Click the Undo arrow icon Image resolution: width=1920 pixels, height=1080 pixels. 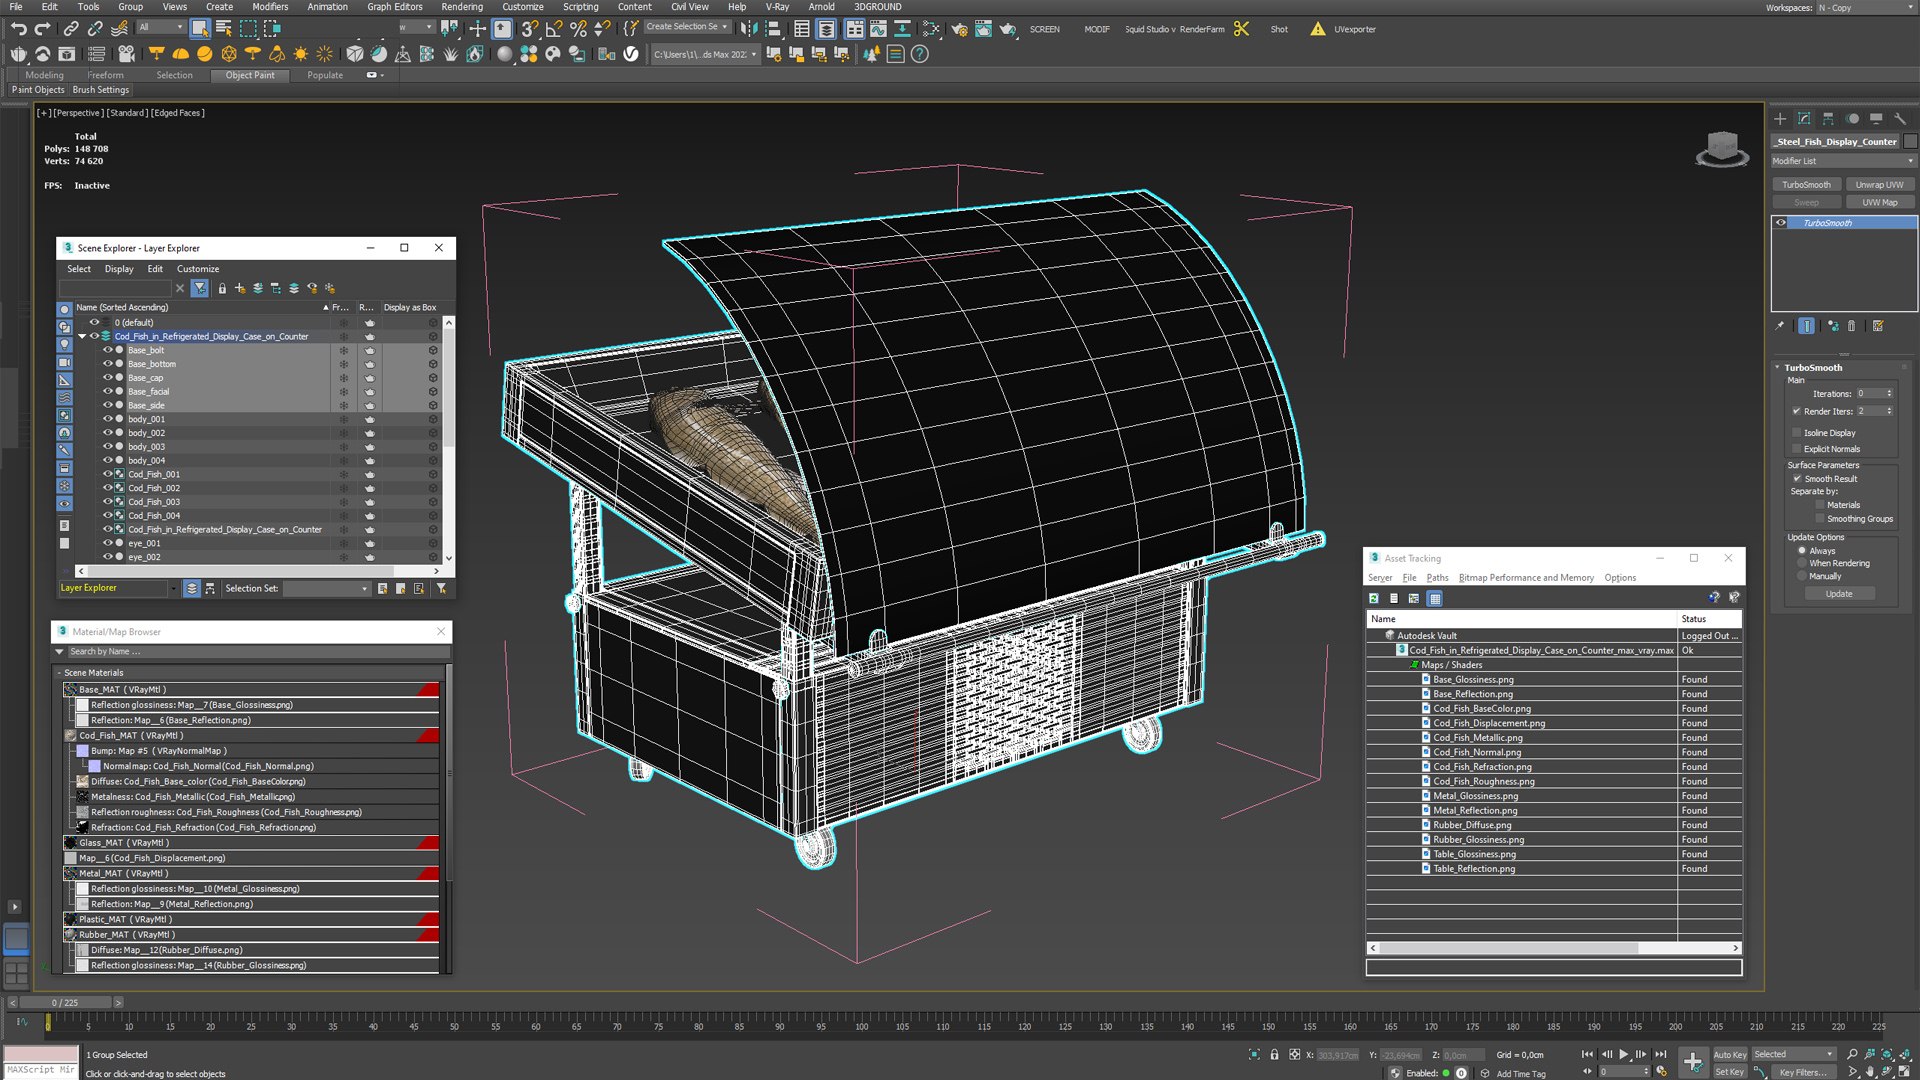click(x=18, y=29)
